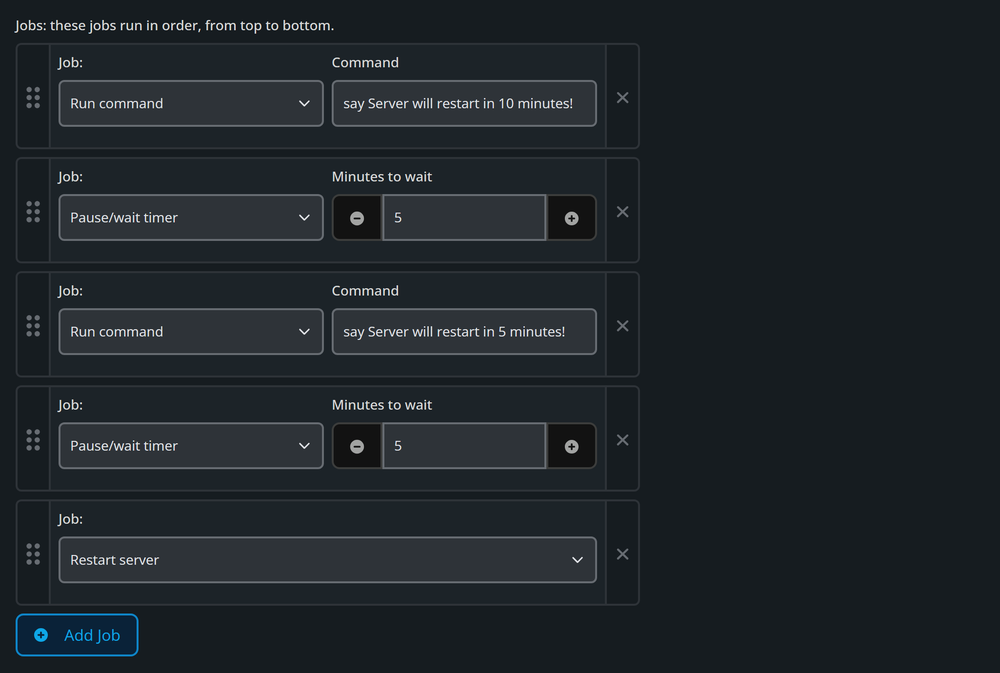This screenshot has height=673, width=1000.
Task: Remove the 5 minutes restart warning job
Action: pyautogui.click(x=622, y=326)
